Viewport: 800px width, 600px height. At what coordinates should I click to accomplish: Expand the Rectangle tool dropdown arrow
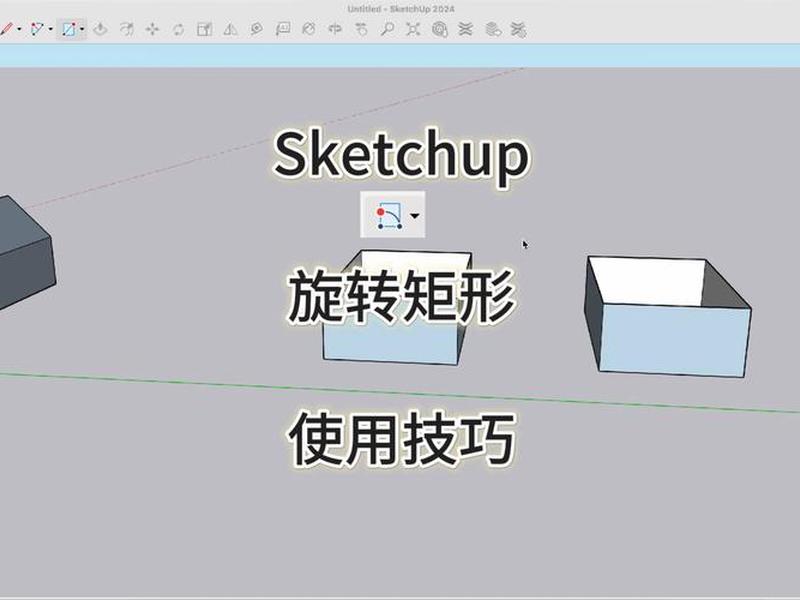[x=82, y=29]
